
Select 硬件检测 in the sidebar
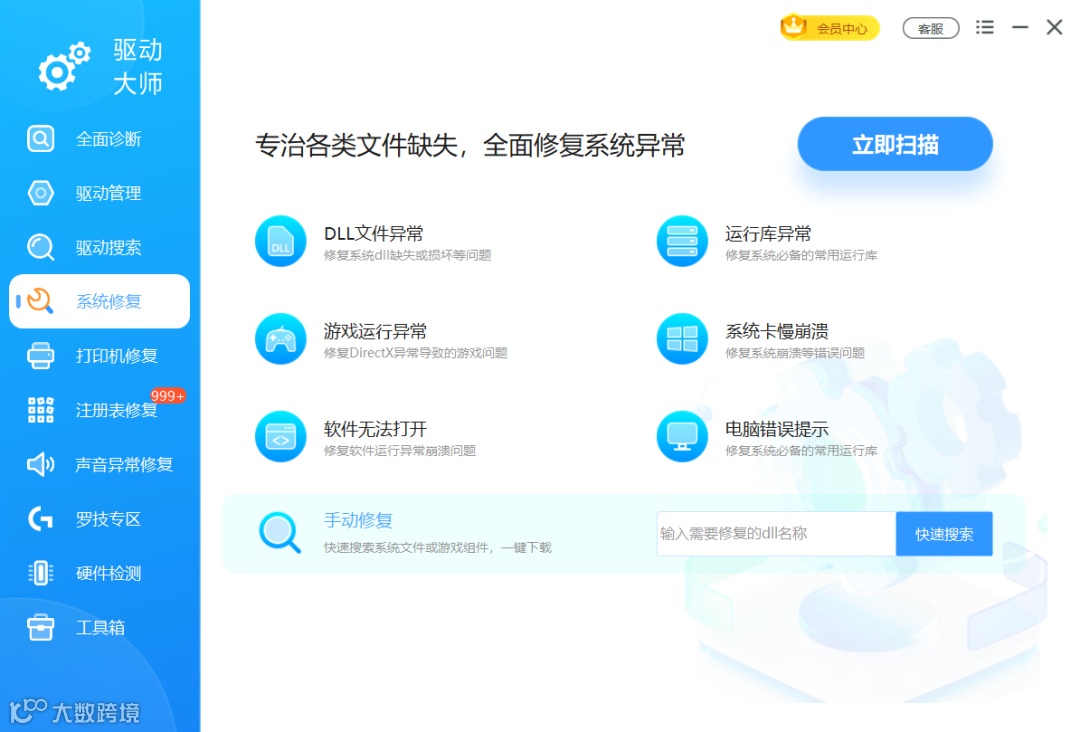99,573
